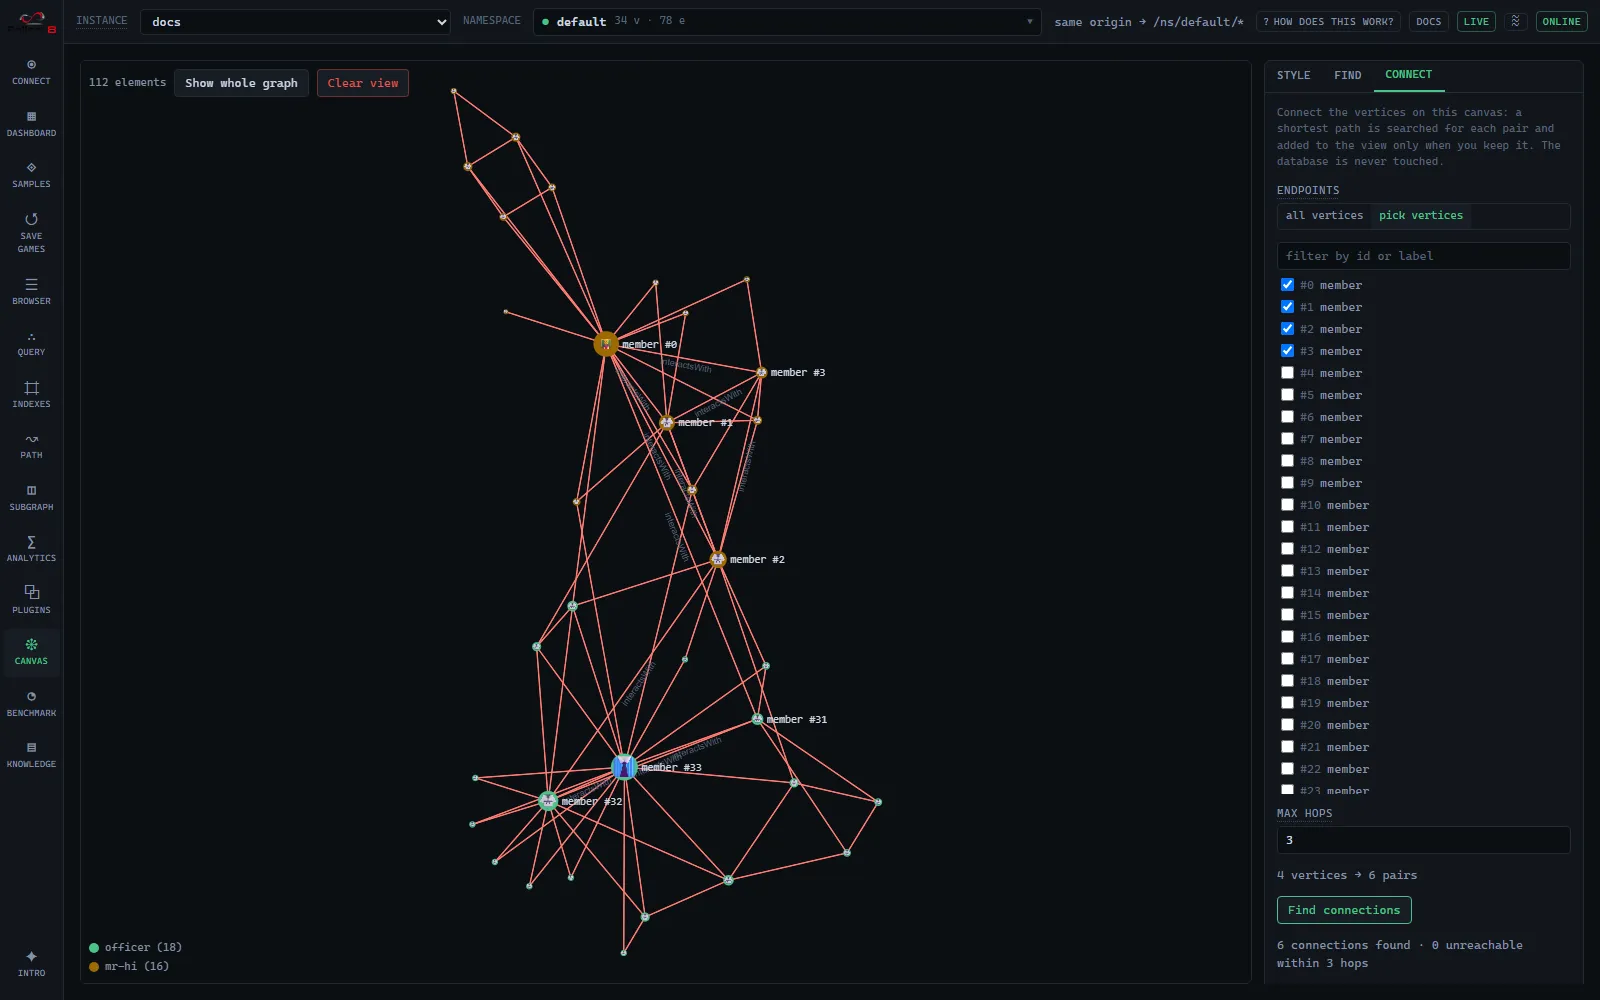Check the #7 member checkbox
Image resolution: width=1600 pixels, height=1000 pixels.
click(1287, 439)
